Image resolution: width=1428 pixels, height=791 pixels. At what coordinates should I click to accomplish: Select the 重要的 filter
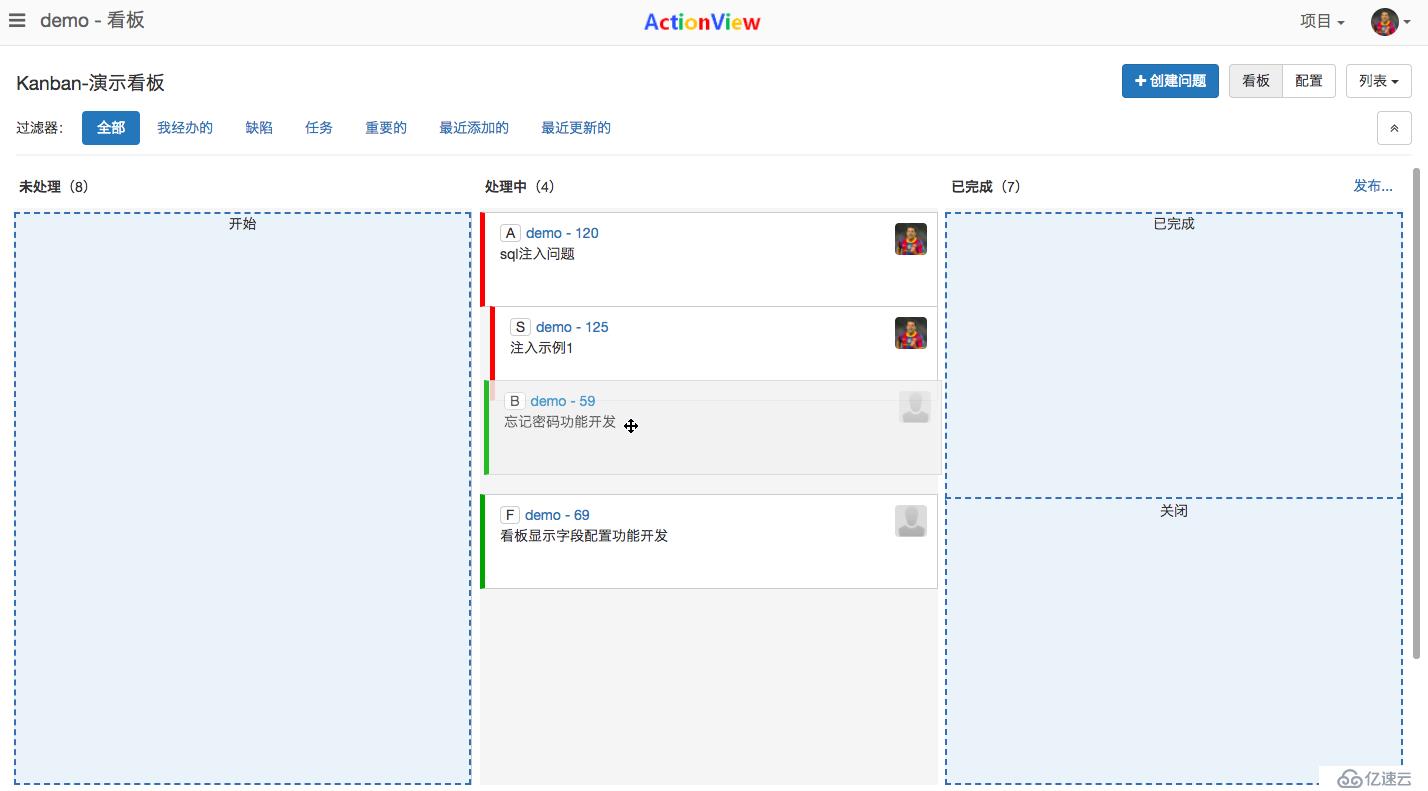[386, 128]
